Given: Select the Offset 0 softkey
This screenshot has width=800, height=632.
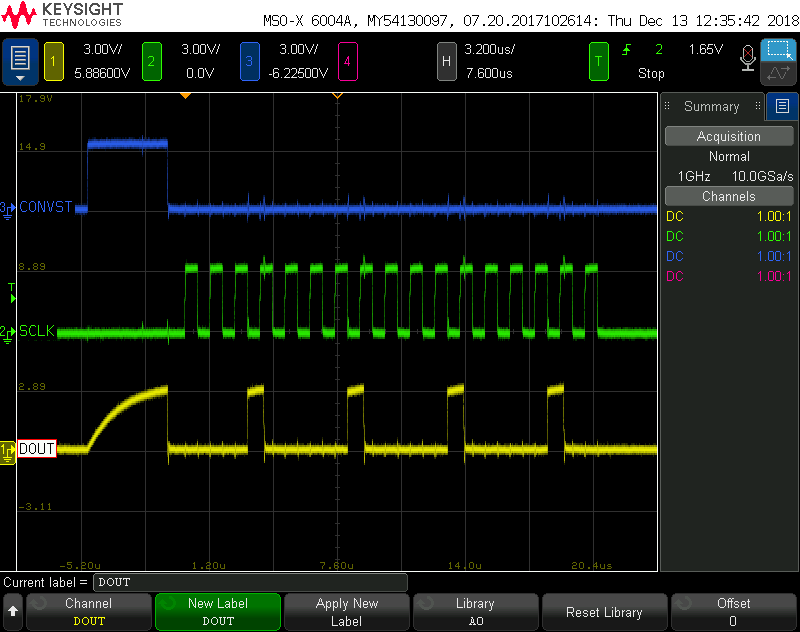Looking at the screenshot, I should [734, 612].
